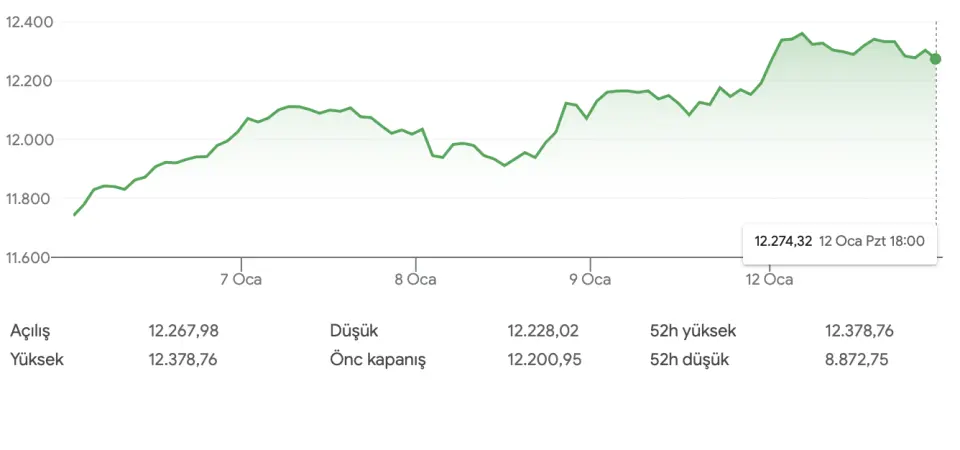The height and width of the screenshot is (450, 960).
Task: Click the 12.200 y-axis label
Action: click(30, 81)
